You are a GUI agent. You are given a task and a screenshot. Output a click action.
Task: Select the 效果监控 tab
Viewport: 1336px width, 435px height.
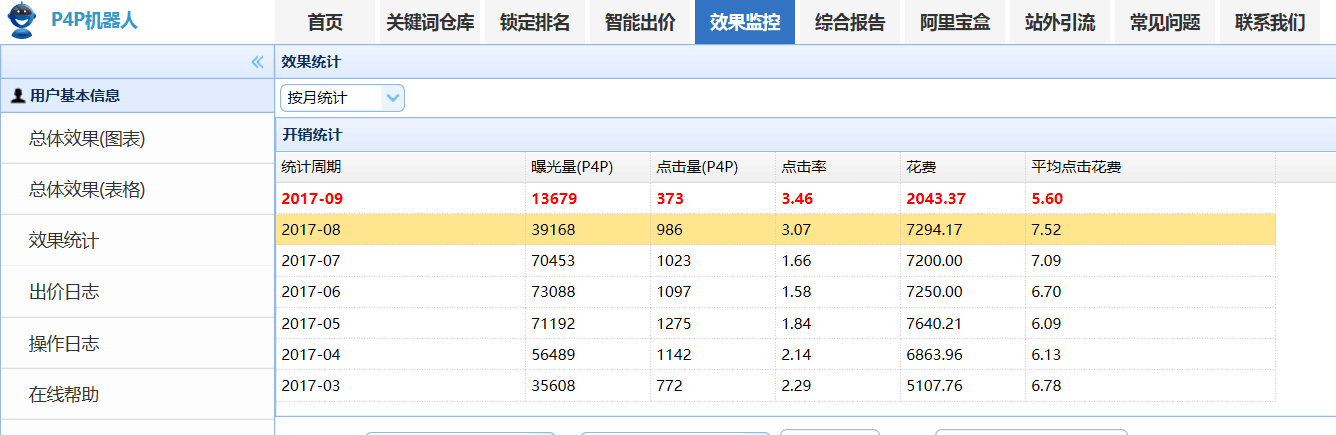(745, 22)
